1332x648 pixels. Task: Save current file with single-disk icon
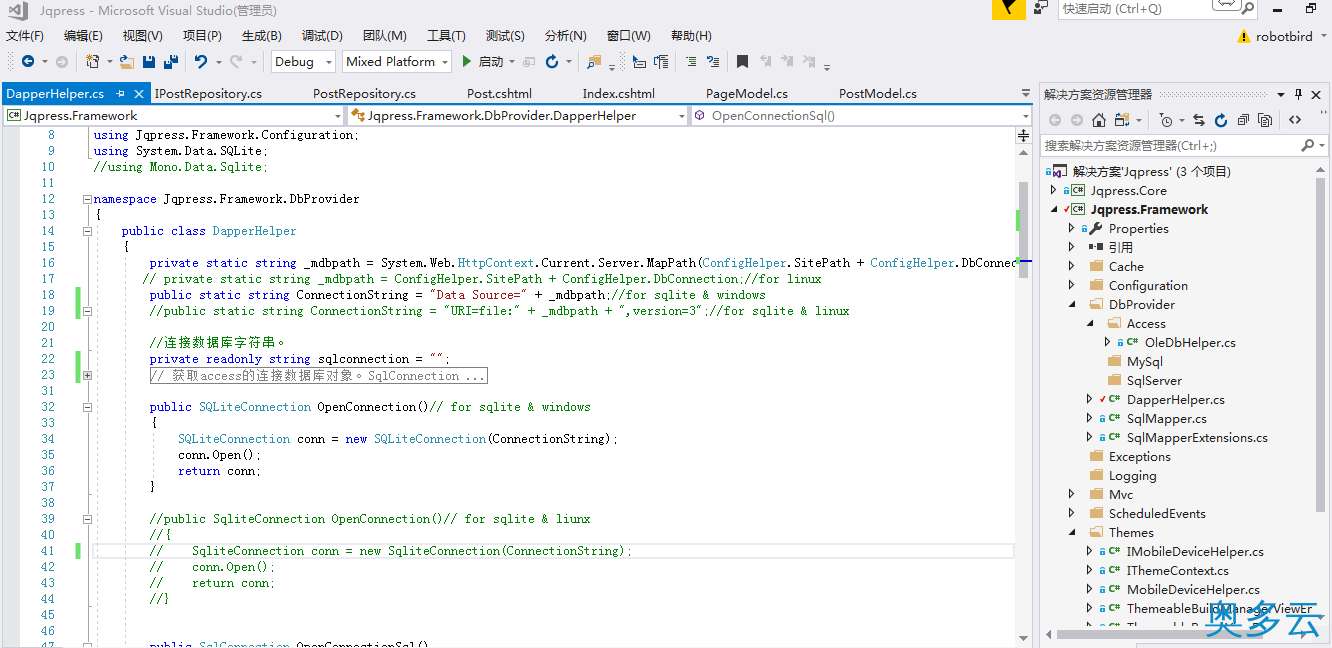149,62
